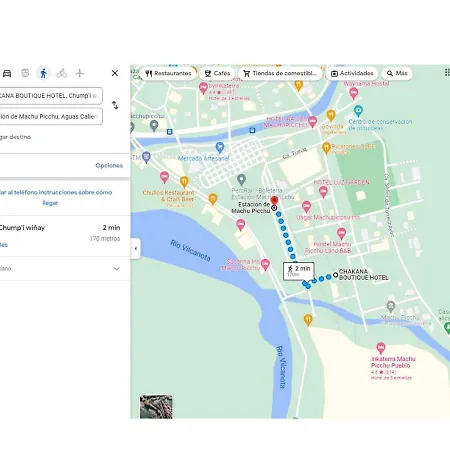450x450 pixels.
Task: Switch to satellite layer thumbnail
Action: click(156, 407)
